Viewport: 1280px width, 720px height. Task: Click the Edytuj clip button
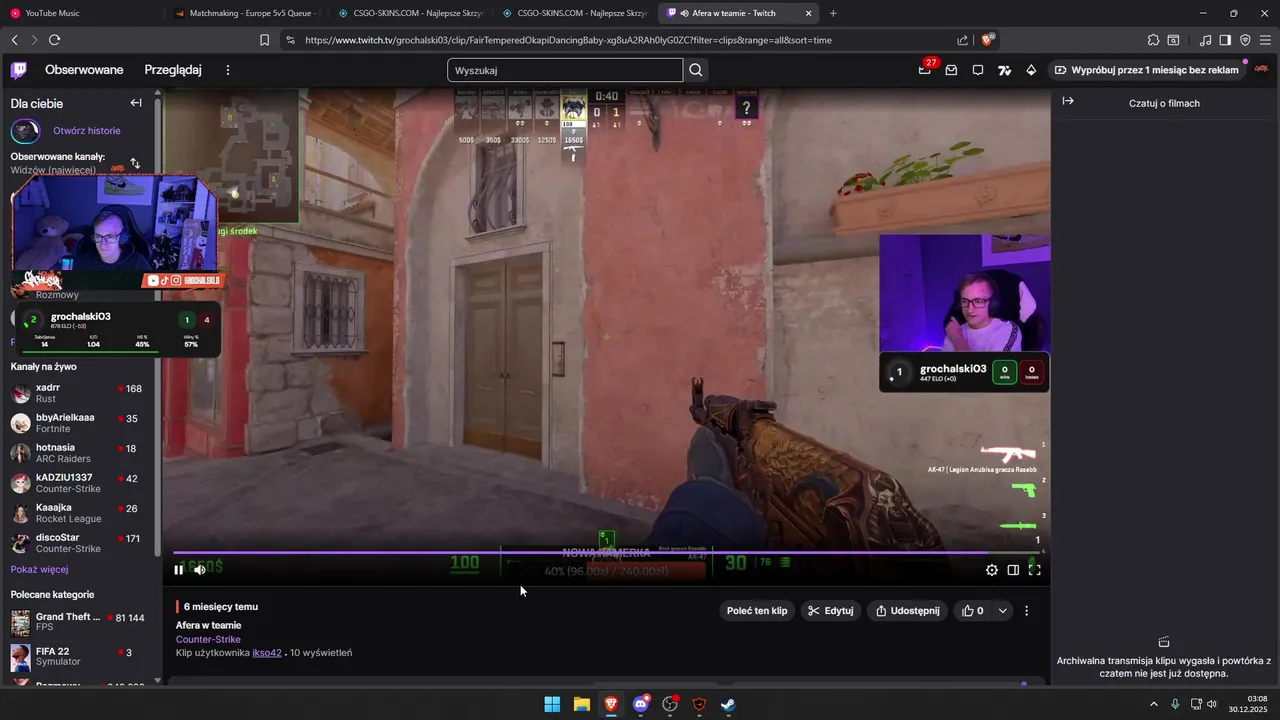[x=831, y=611]
